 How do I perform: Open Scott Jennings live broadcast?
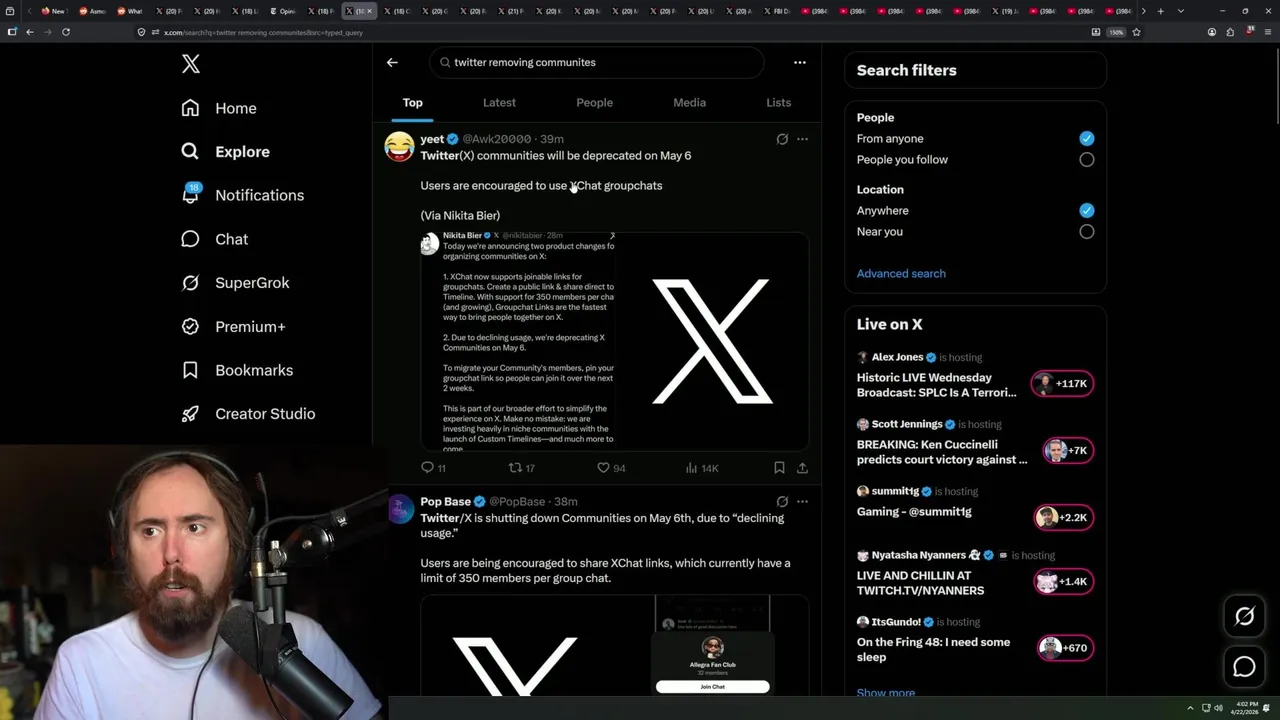tap(942, 452)
